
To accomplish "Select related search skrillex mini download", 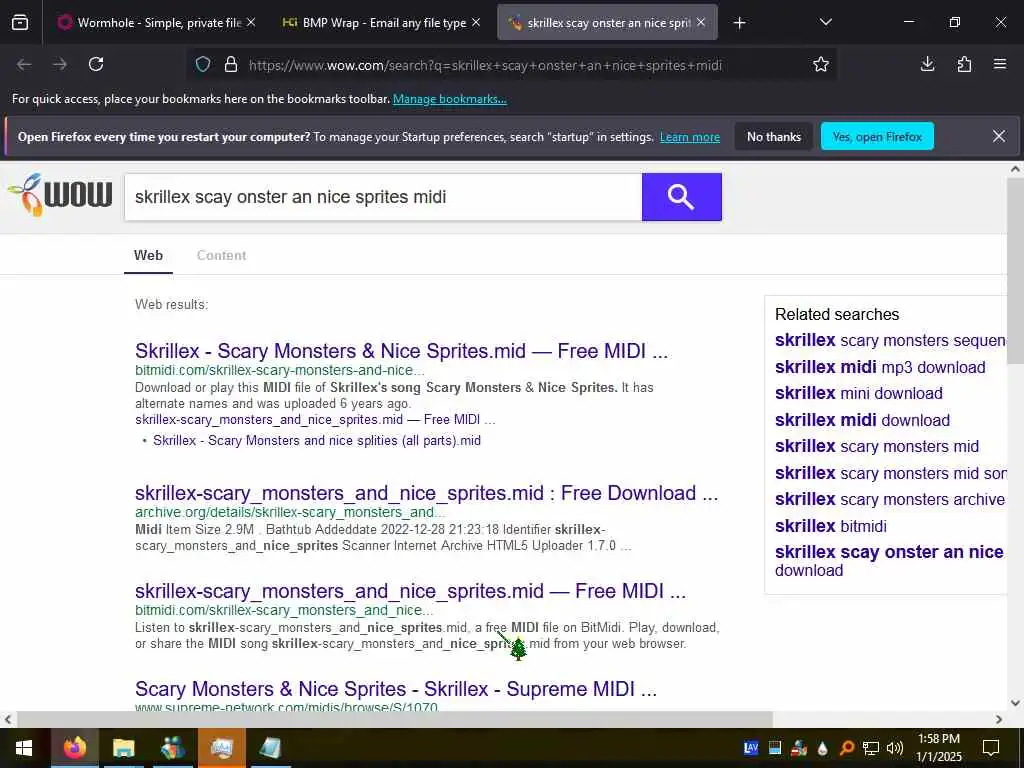I will (859, 393).
